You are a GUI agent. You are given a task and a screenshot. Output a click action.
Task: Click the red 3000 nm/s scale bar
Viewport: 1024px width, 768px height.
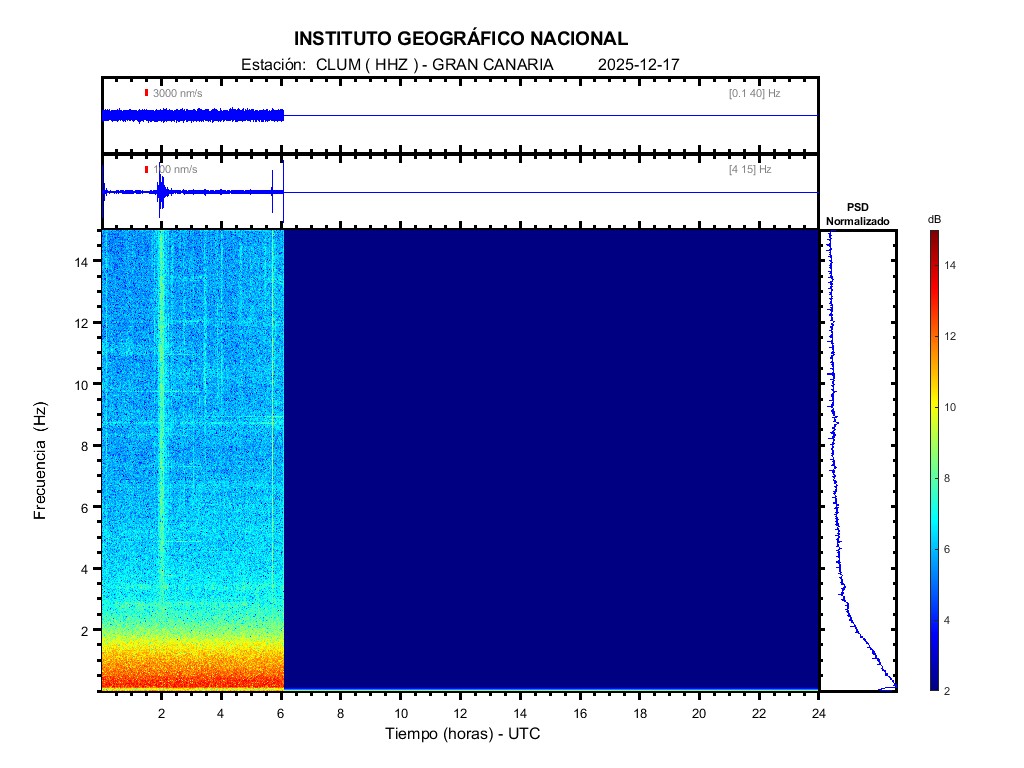(x=146, y=93)
